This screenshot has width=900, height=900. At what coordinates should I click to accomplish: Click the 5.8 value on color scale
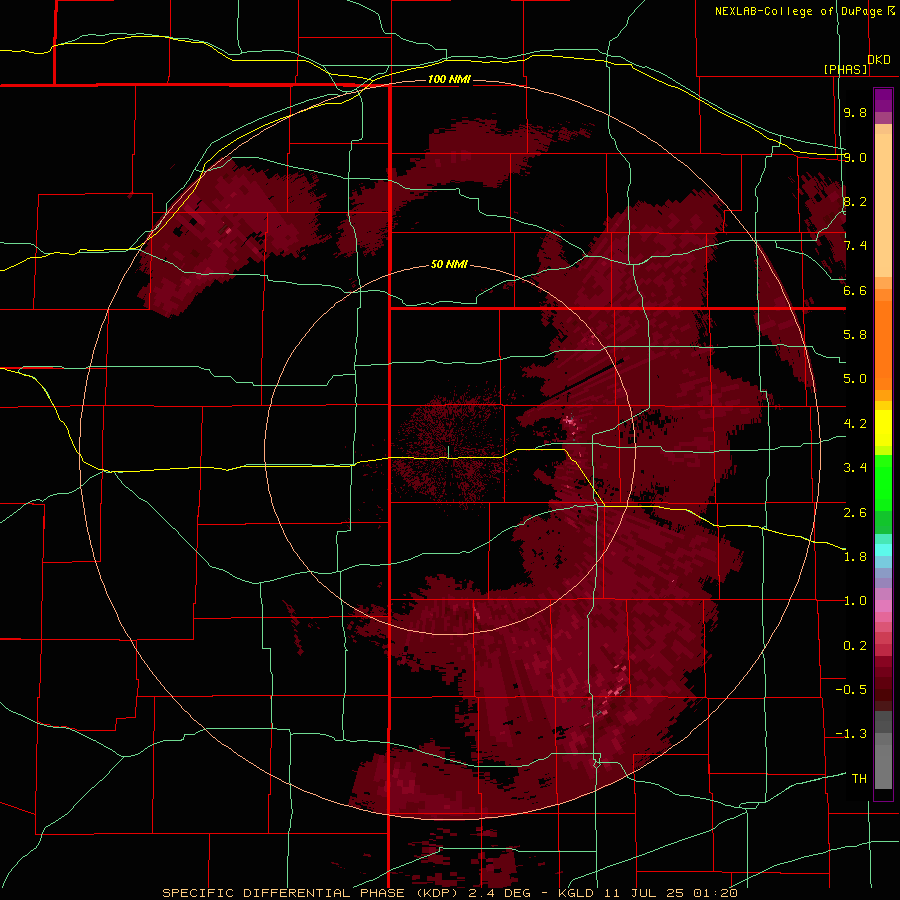[855, 335]
